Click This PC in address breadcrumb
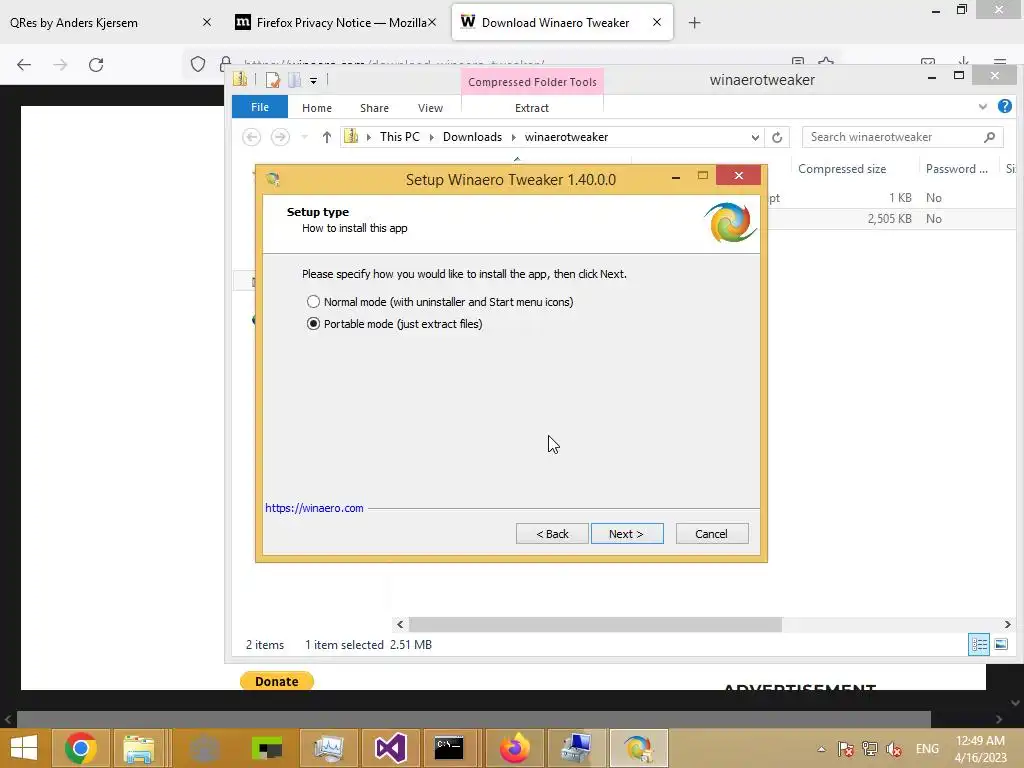 click(x=400, y=137)
